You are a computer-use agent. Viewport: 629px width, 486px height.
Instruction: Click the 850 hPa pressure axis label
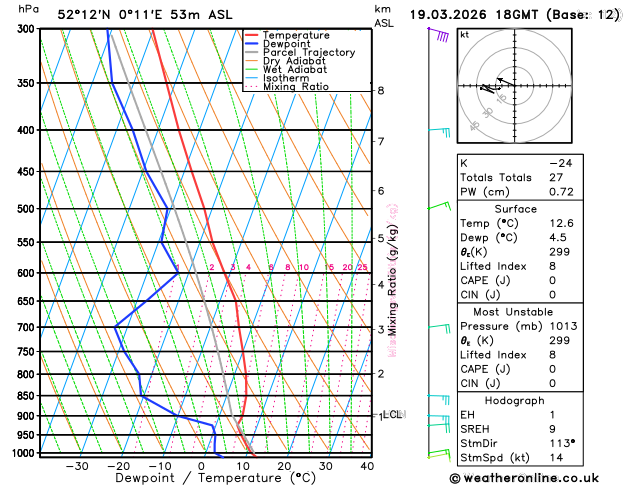pyautogui.click(x=26, y=396)
